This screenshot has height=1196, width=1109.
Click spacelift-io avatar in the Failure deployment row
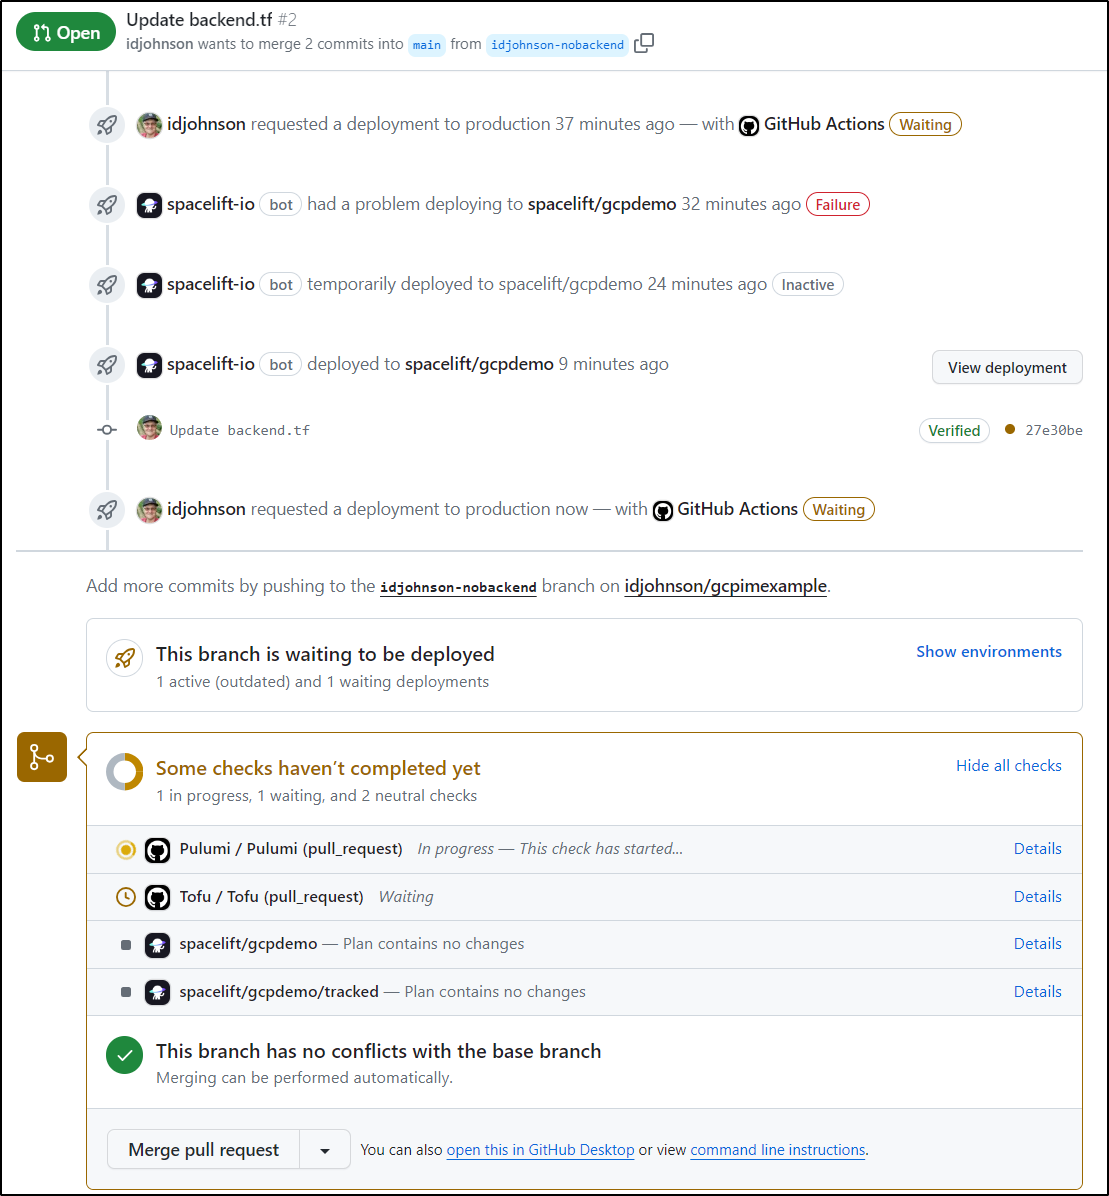point(149,205)
